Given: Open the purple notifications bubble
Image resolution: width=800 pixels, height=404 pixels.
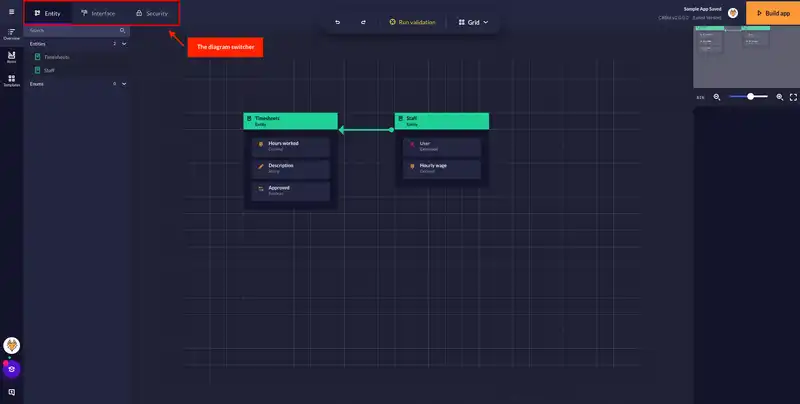Looking at the screenshot, I should 13,368.
